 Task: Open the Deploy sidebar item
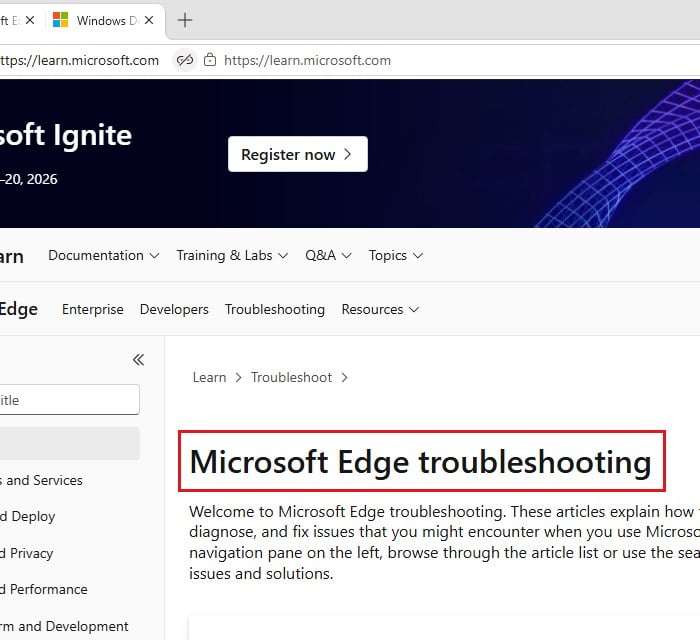pos(27,516)
